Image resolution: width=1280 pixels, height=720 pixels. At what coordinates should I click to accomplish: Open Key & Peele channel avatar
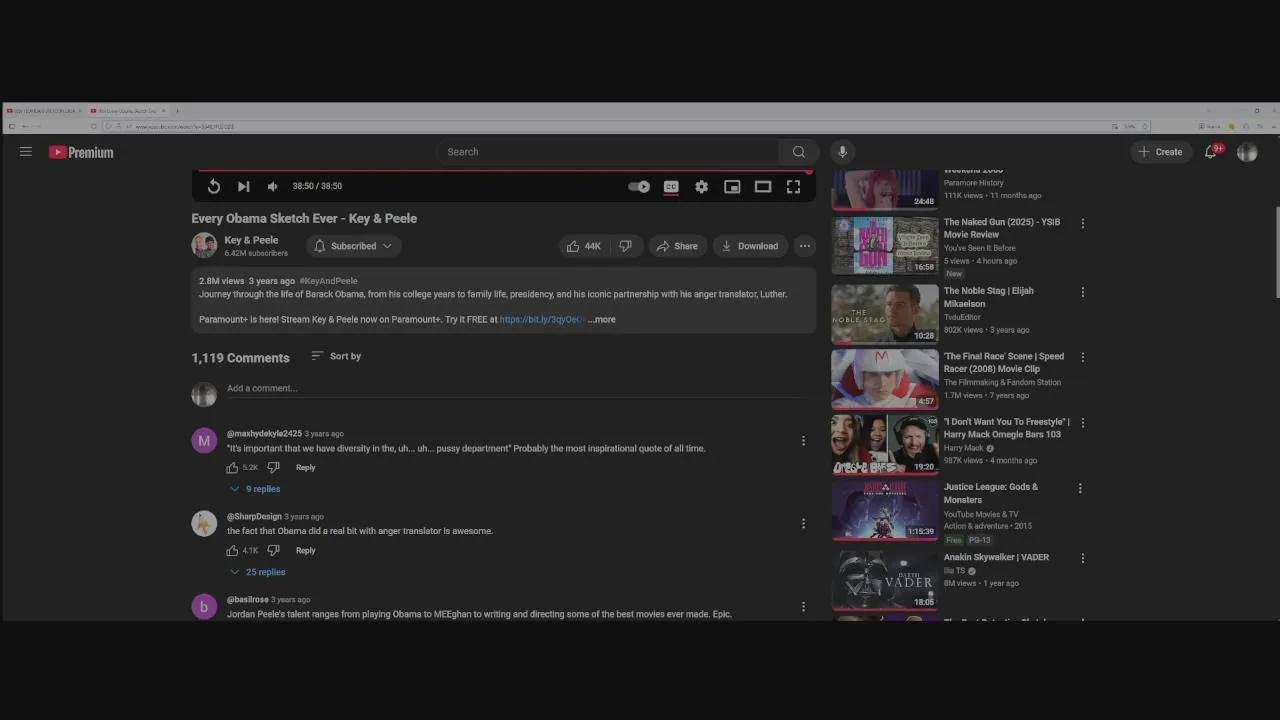pyautogui.click(x=204, y=245)
